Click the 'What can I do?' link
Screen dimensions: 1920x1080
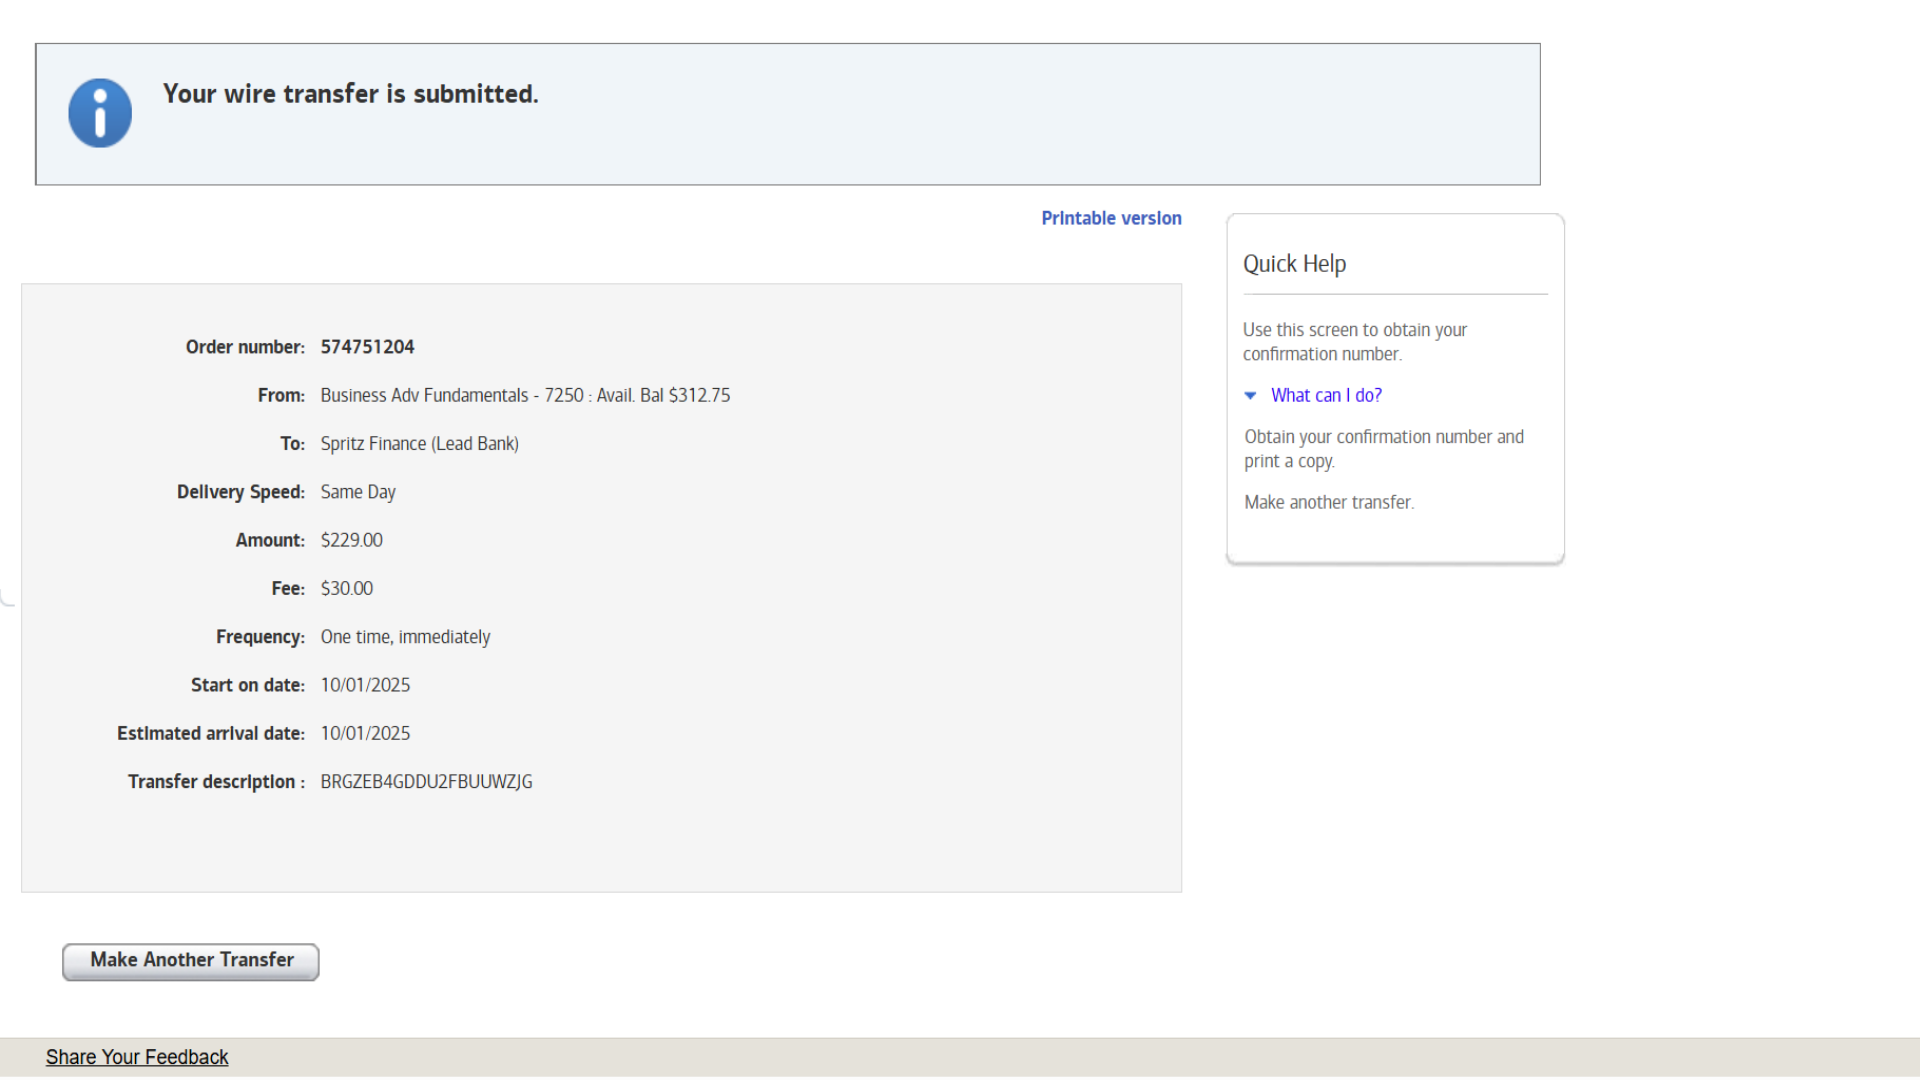[x=1326, y=395]
